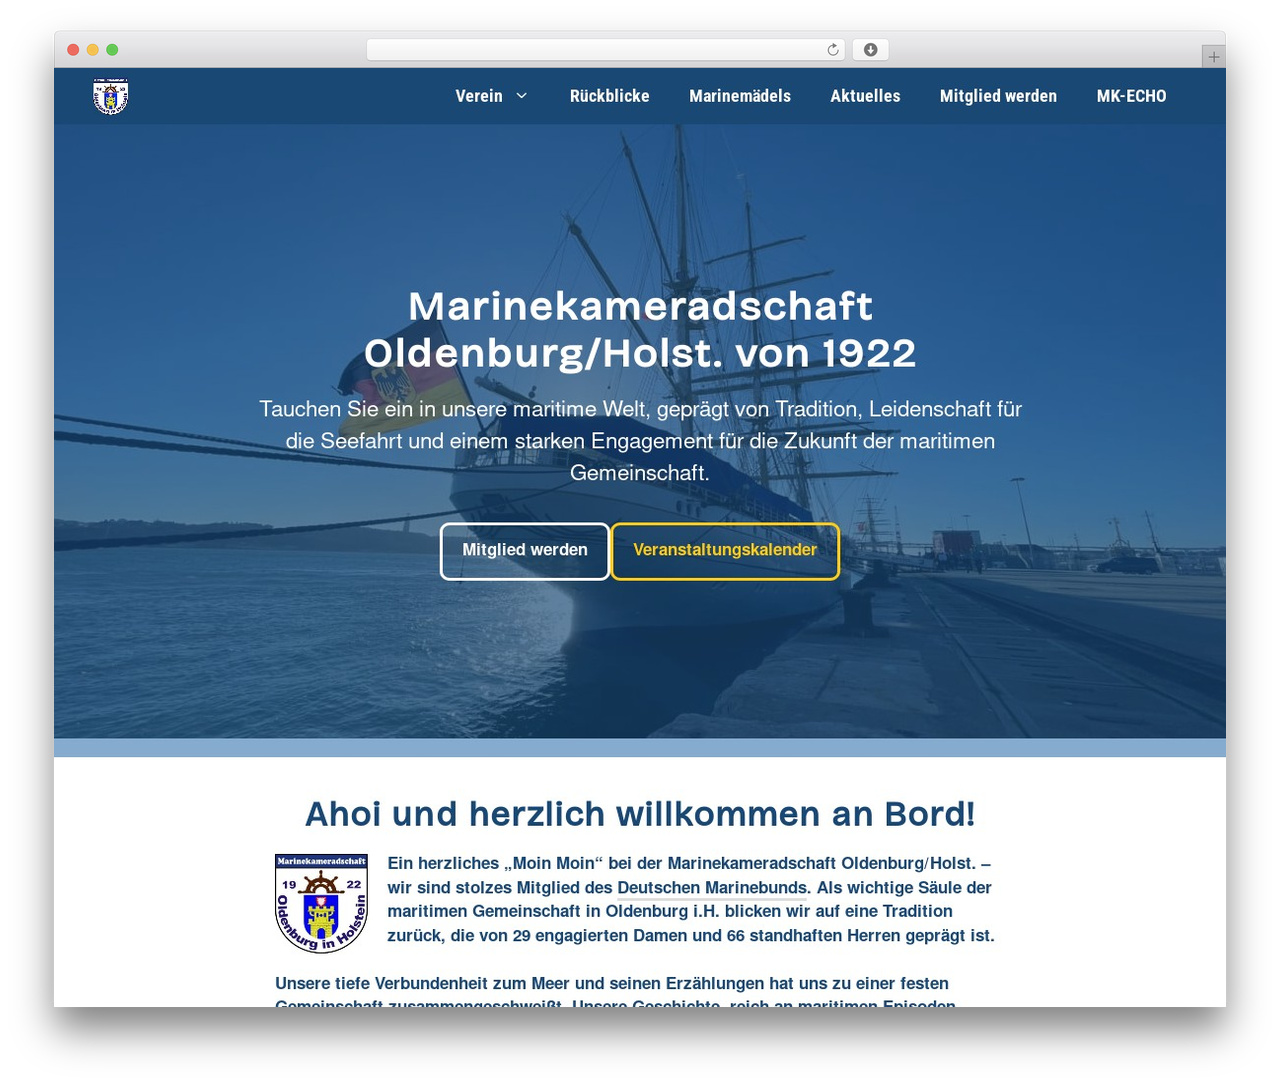The image size is (1280, 1084).
Task: Maximize the browser window with green button
Action: (x=112, y=50)
